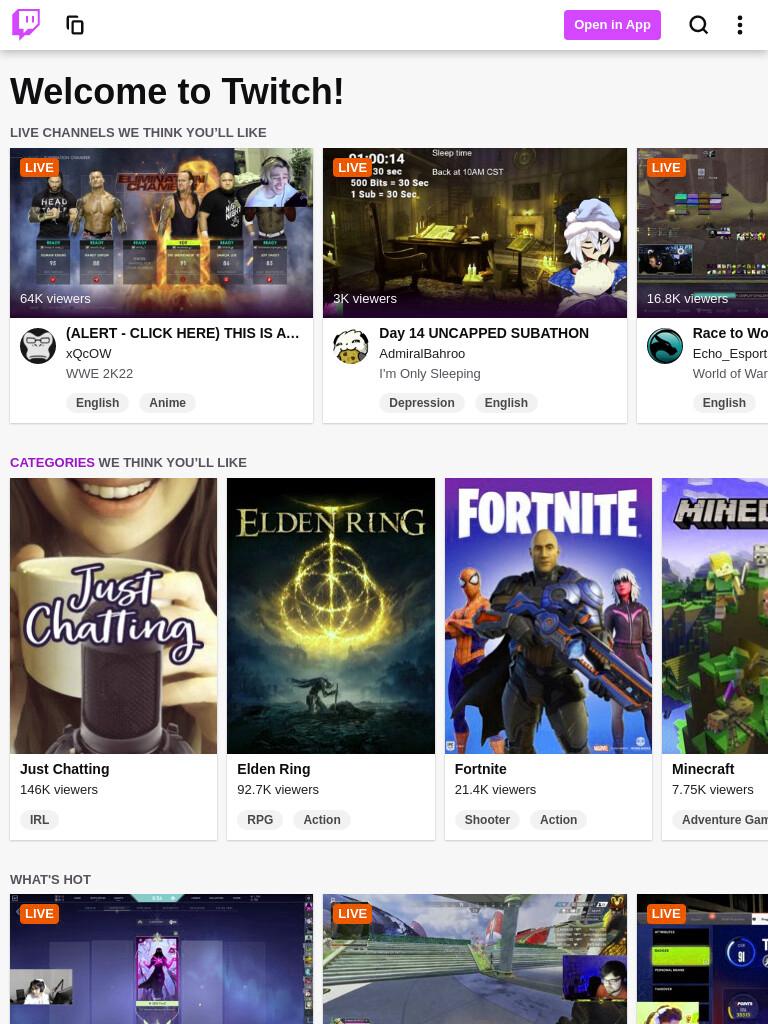Image resolution: width=768 pixels, height=1024 pixels.
Task: Click '21.4K viewers' under Fortnite
Action: tap(495, 790)
